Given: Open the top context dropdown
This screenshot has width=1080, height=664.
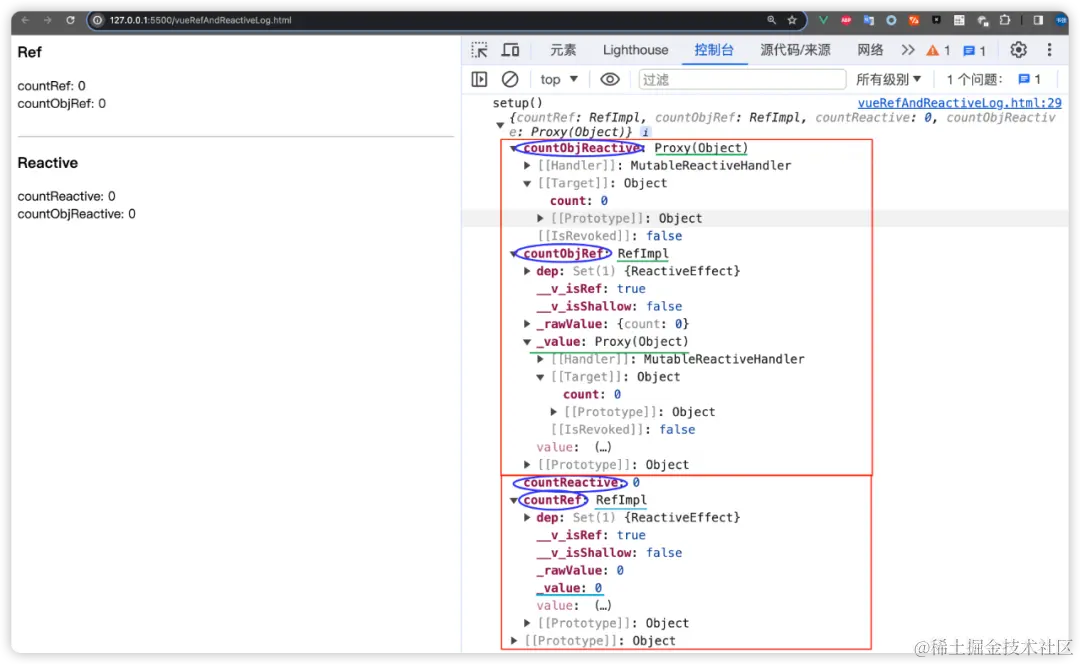Looking at the screenshot, I should pos(559,79).
